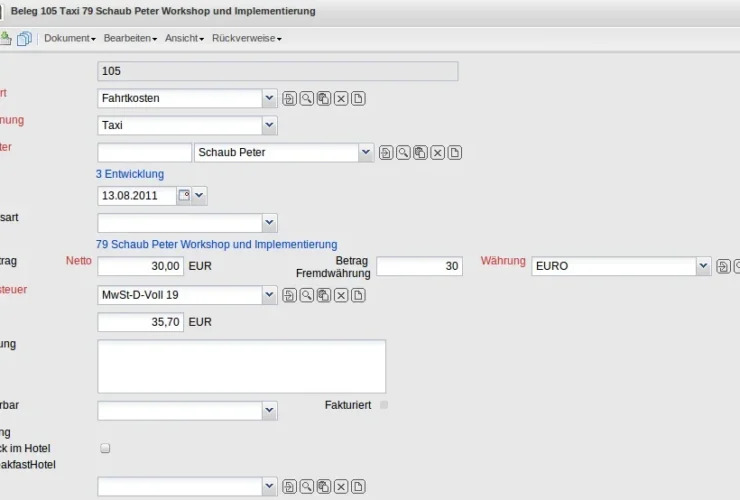Click new document icon beside Schaub Peter

455,153
